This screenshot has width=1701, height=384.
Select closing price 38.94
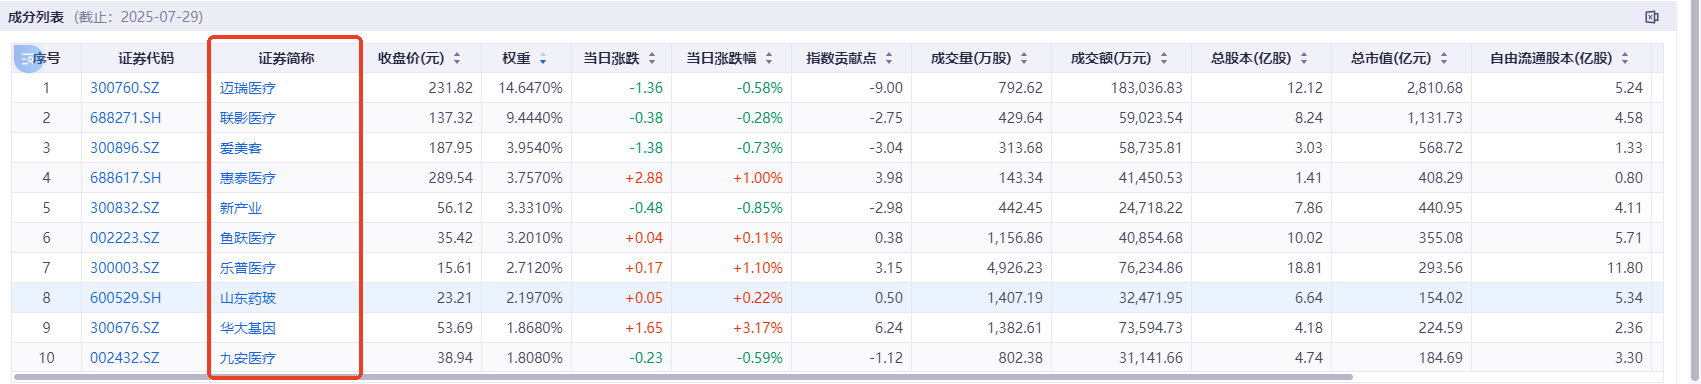455,358
